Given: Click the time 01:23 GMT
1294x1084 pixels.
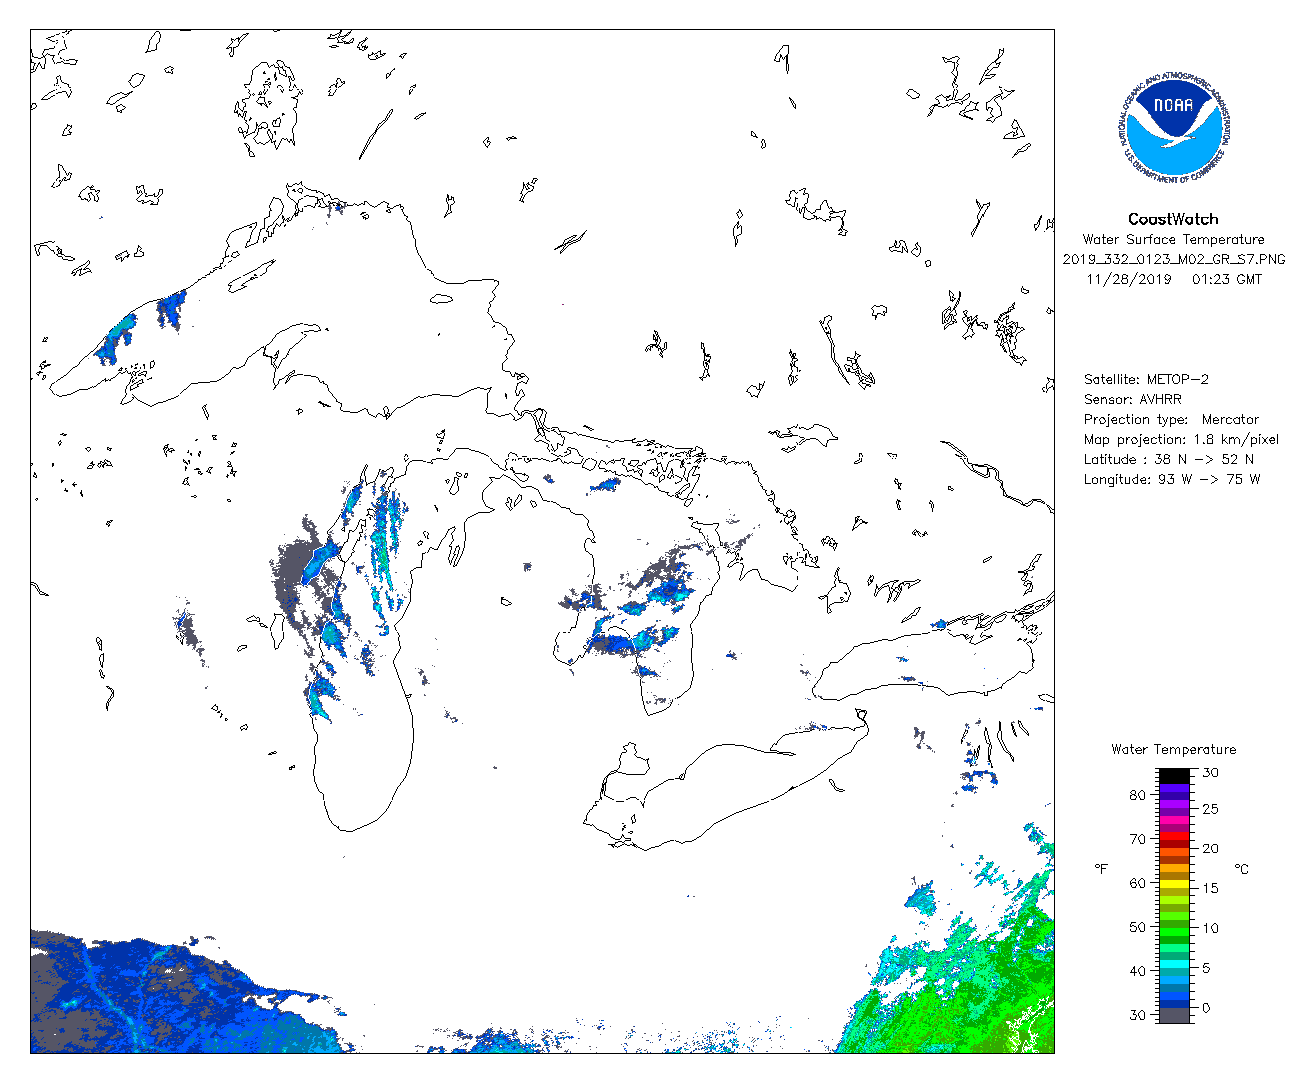Looking at the screenshot, I should (x=1227, y=279).
